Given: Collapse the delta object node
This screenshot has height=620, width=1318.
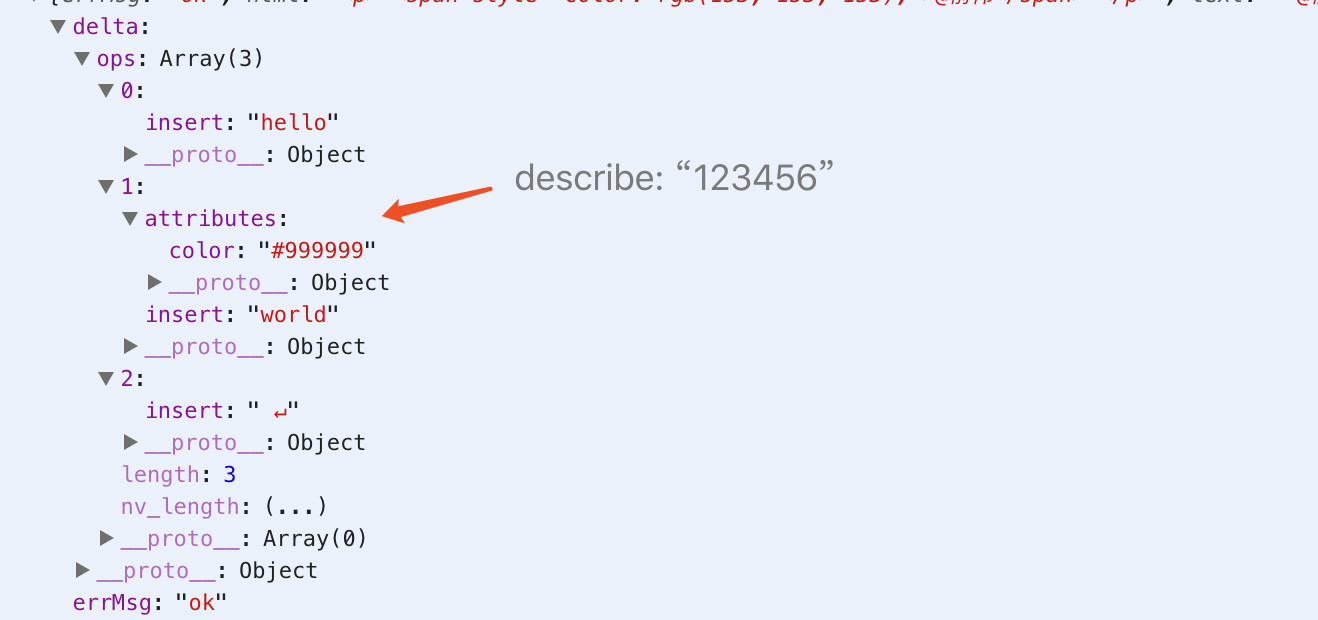Looking at the screenshot, I should click(x=58, y=27).
